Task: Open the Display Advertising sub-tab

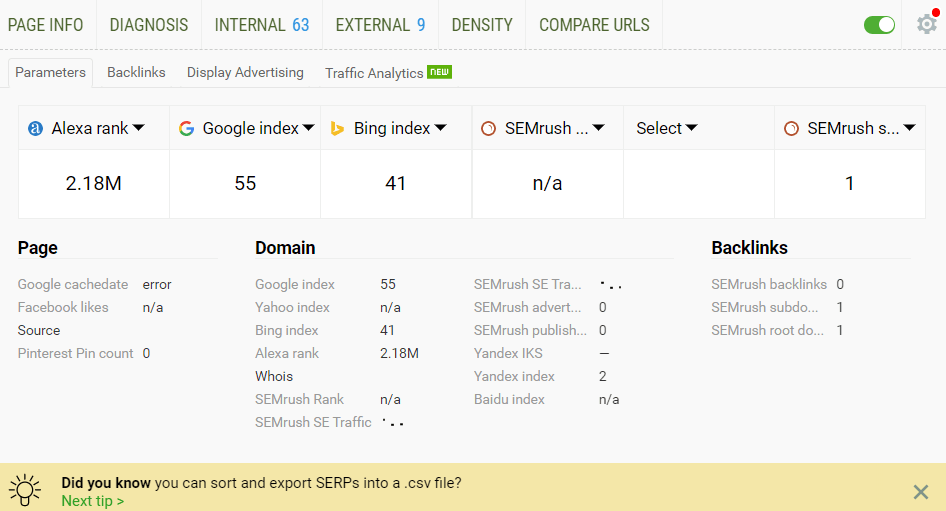Action: [x=245, y=72]
